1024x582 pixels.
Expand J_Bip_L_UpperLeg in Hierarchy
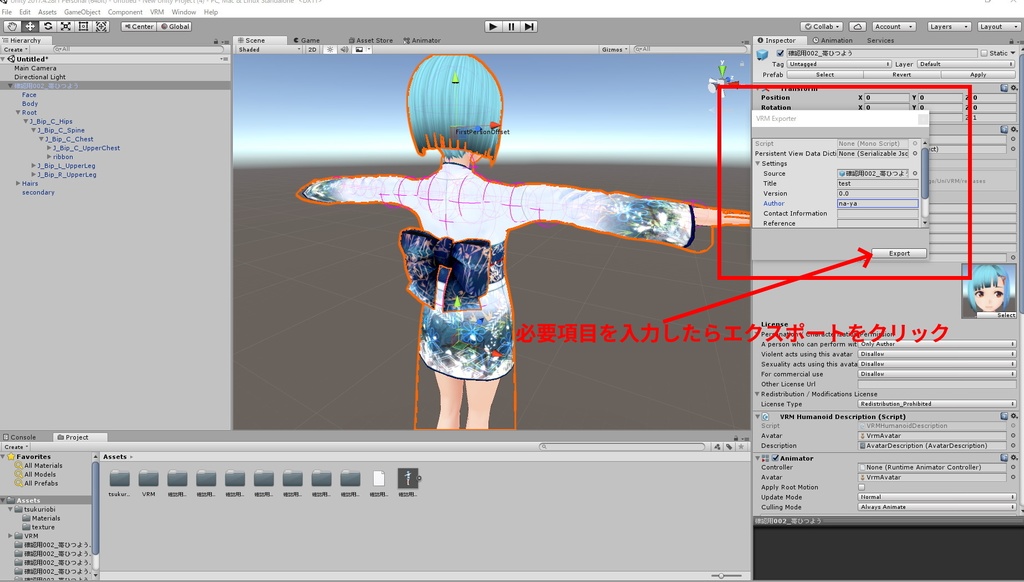34,166
